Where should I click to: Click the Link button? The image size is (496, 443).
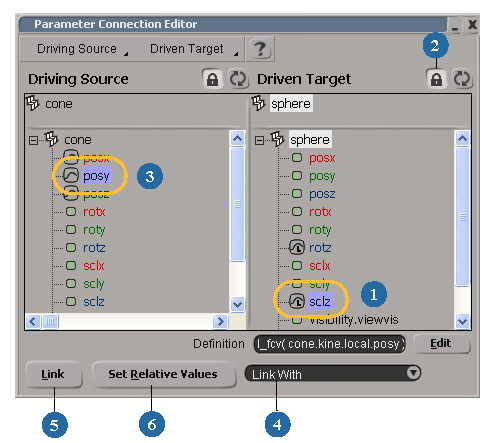pos(53,374)
